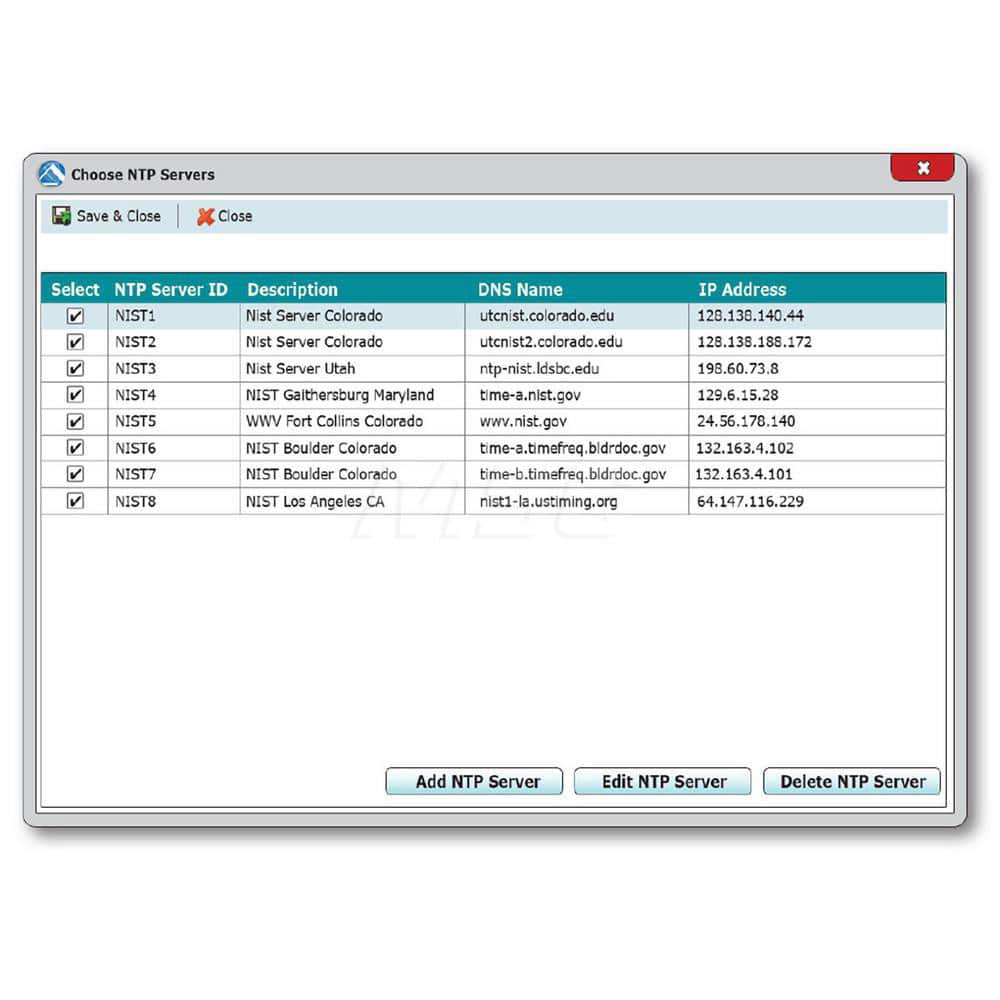This screenshot has height=1000, width=1000.
Task: Click the NTP Server ID column header
Action: tap(171, 289)
